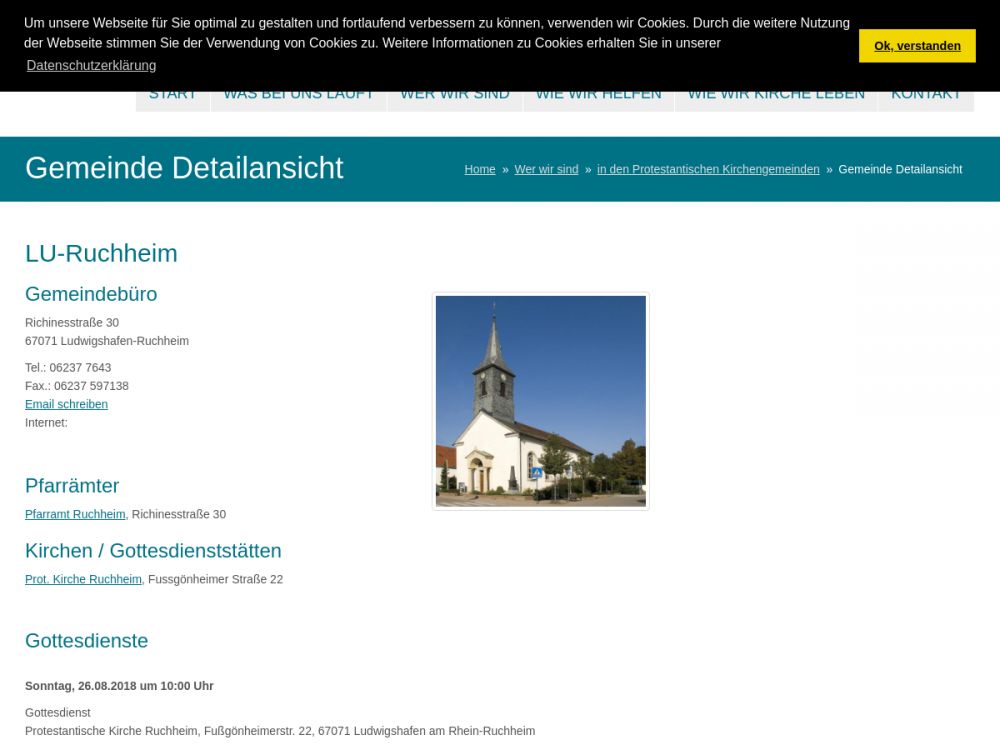Viewport: 1000px width, 750px height.
Task: Click 'Email schreiben' link
Action: (x=66, y=405)
